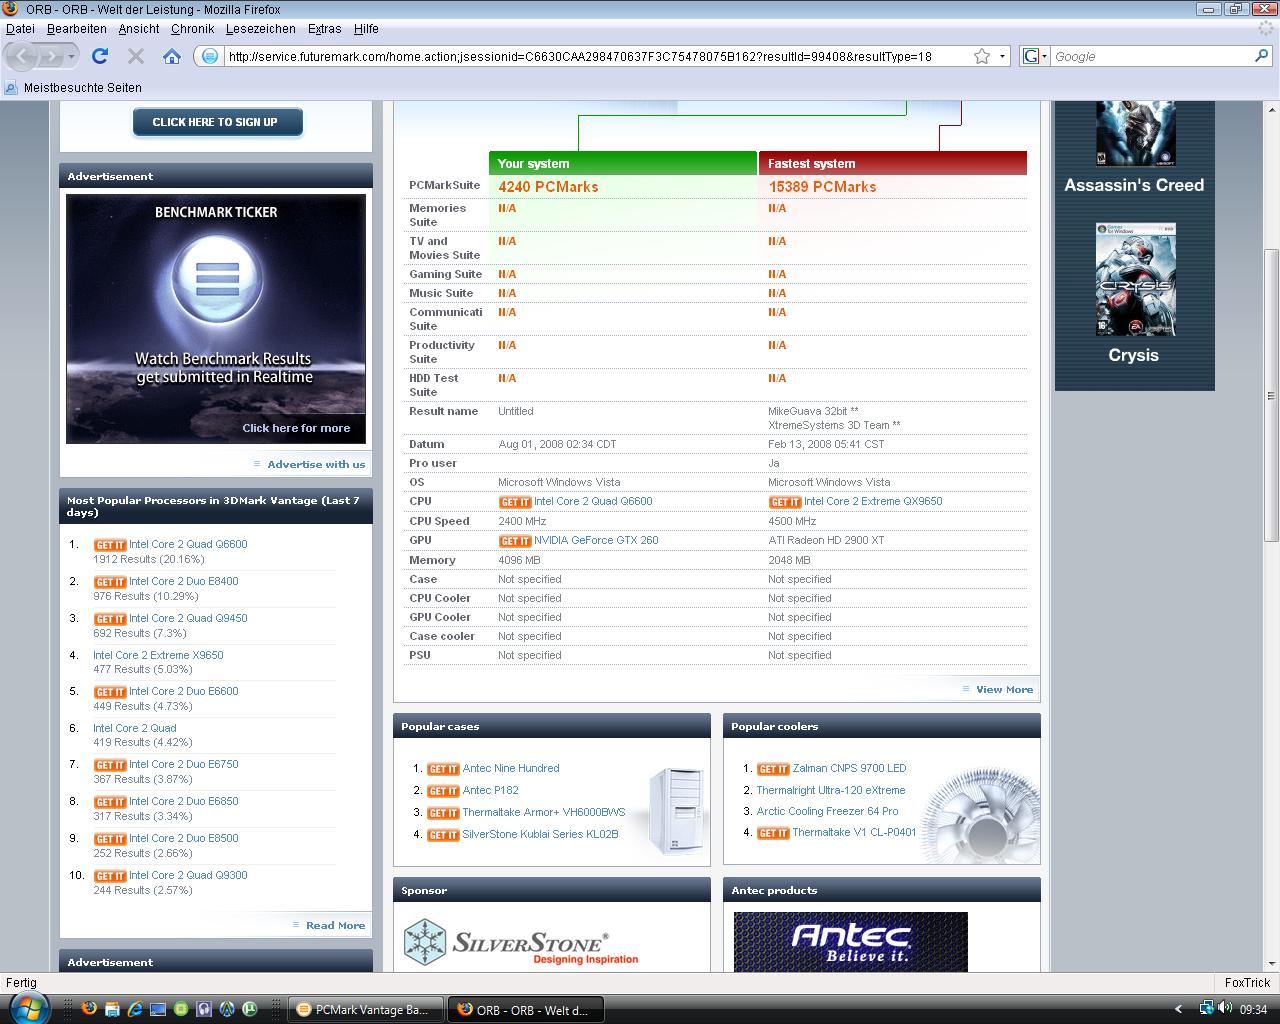Viewport: 1280px width, 1024px height.
Task: Click GET IT badge beside Core 2 Extreme QX9650
Action: (784, 502)
